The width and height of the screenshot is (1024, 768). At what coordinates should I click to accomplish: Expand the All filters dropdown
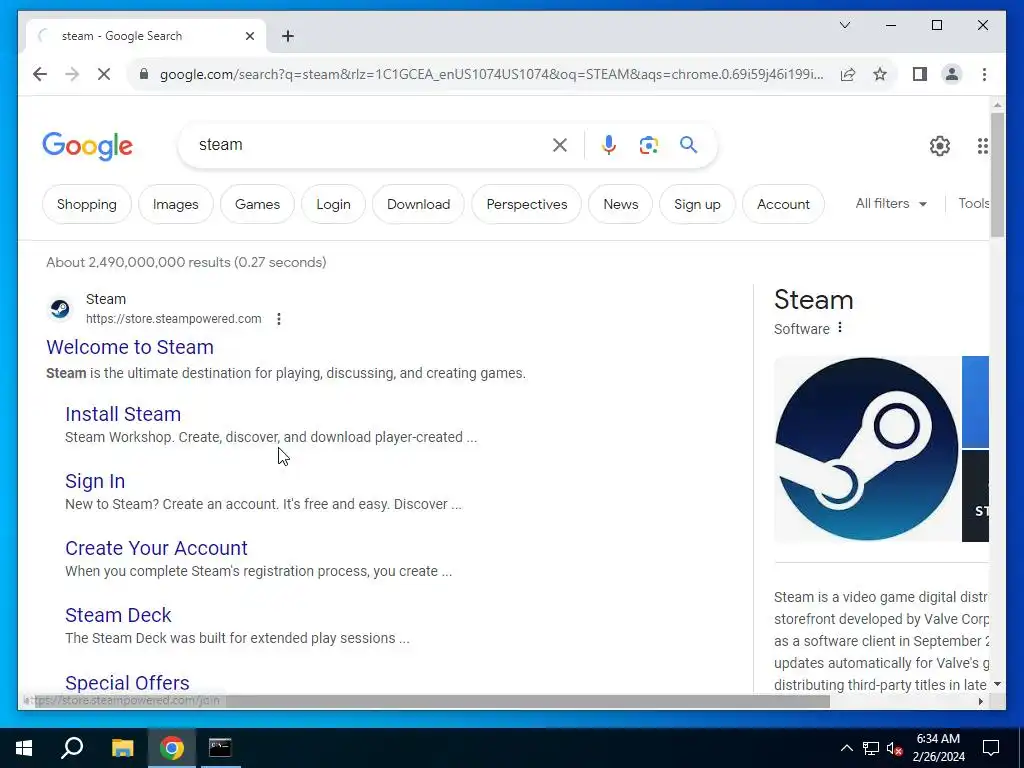click(x=891, y=204)
